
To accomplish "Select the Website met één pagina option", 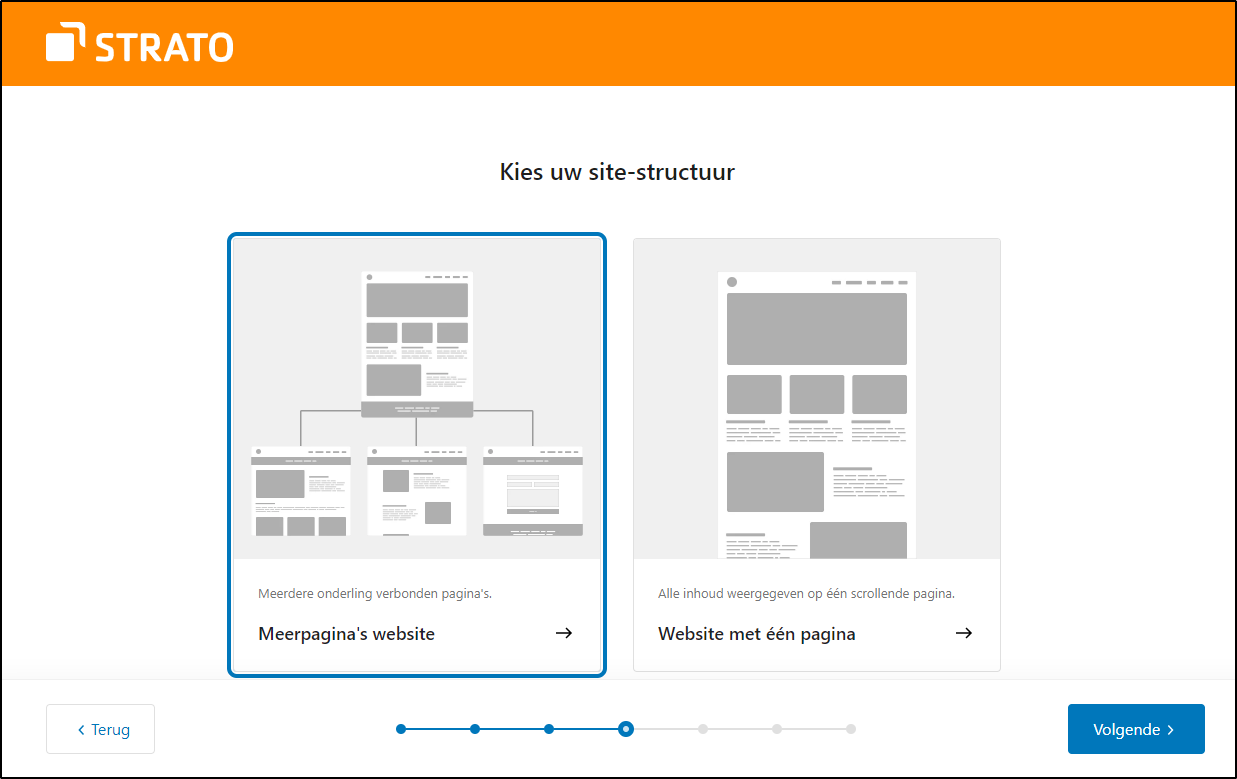I will [816, 453].
